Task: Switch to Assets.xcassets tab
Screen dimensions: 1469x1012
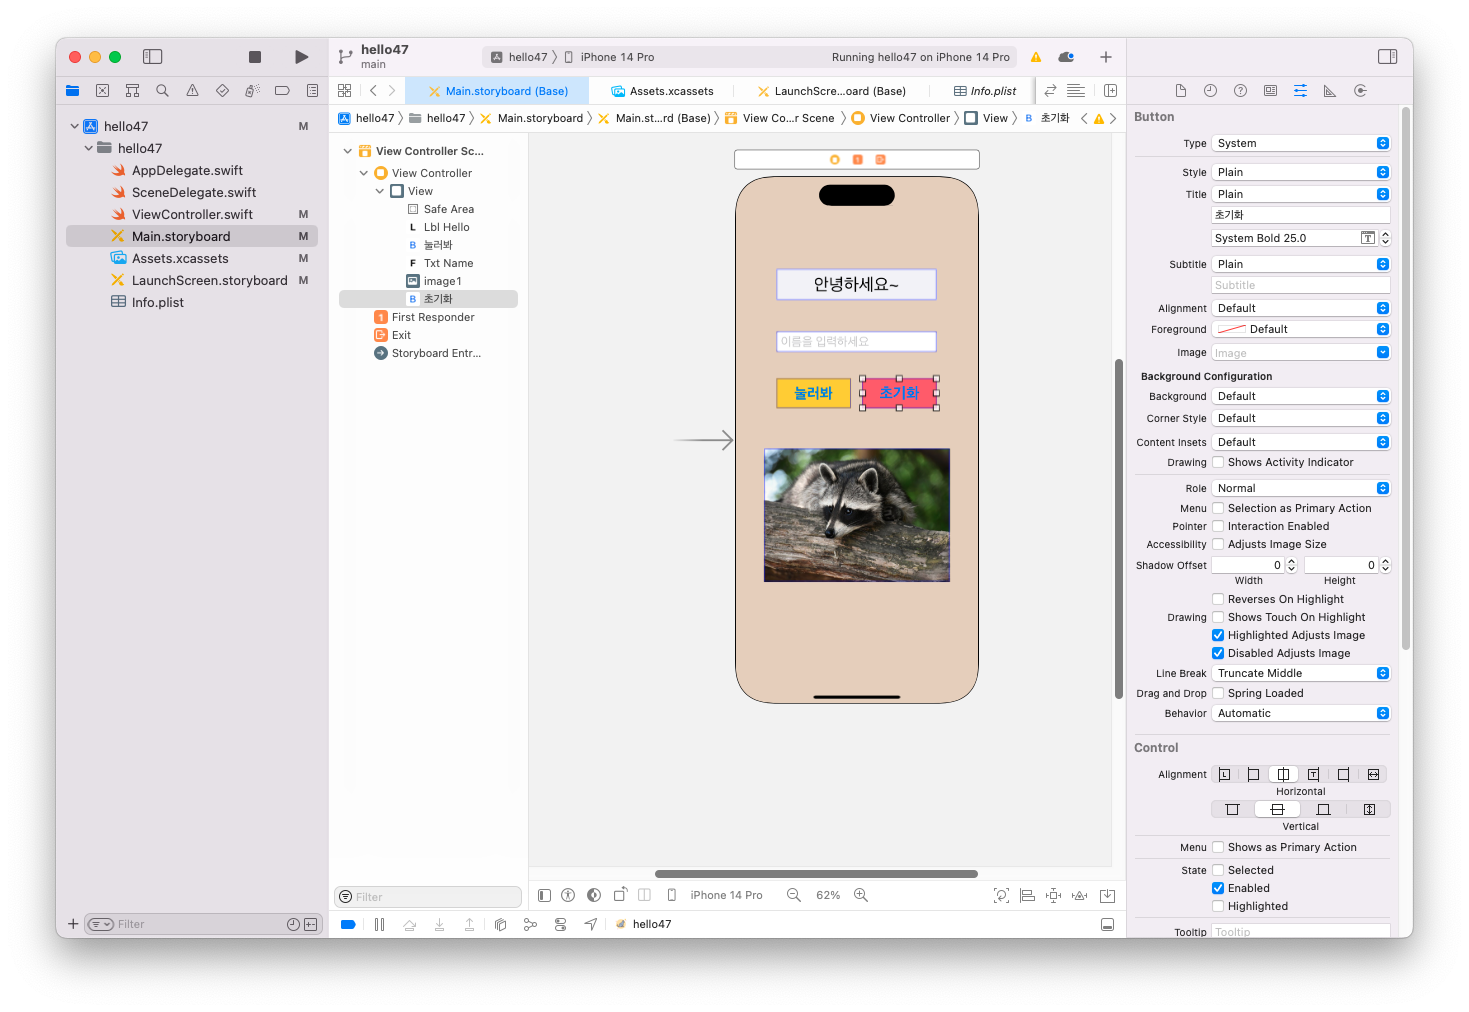Action: tap(662, 91)
